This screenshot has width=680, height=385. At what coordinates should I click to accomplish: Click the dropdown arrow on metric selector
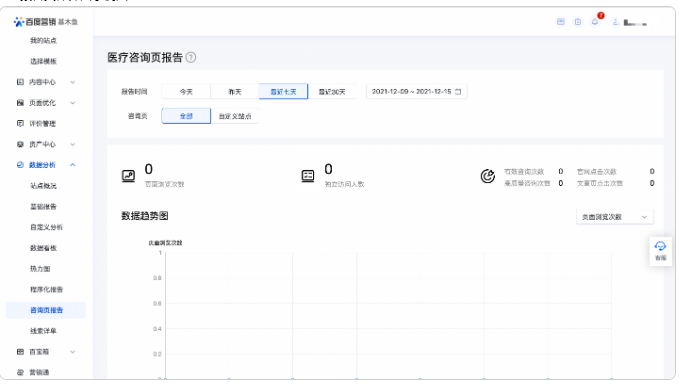pos(644,217)
